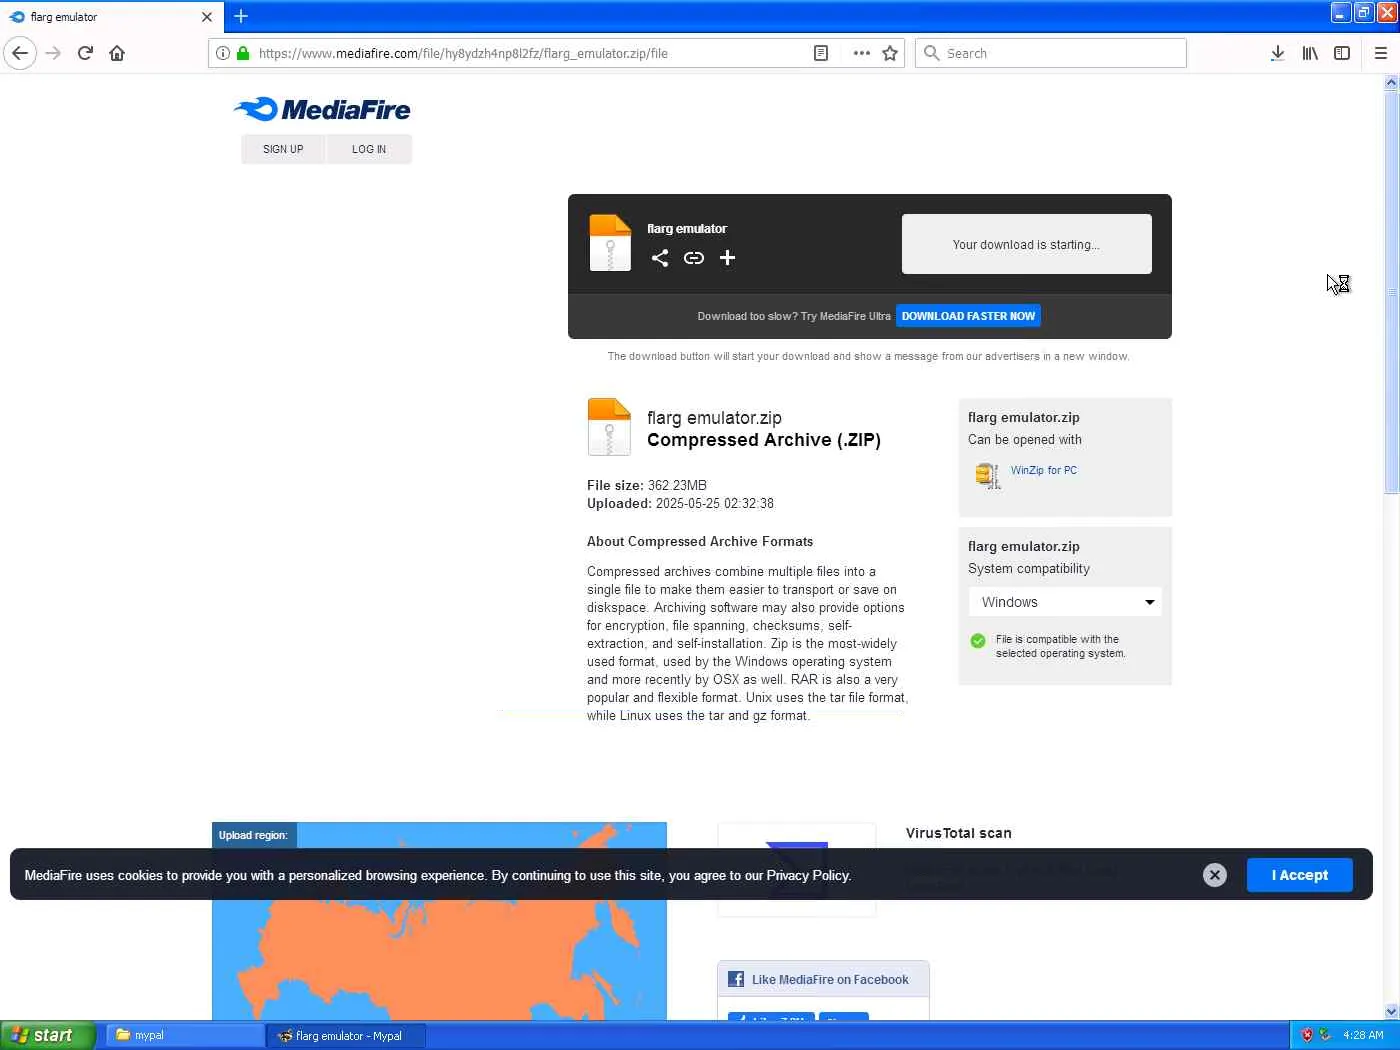Open the browser home page

point(117,53)
